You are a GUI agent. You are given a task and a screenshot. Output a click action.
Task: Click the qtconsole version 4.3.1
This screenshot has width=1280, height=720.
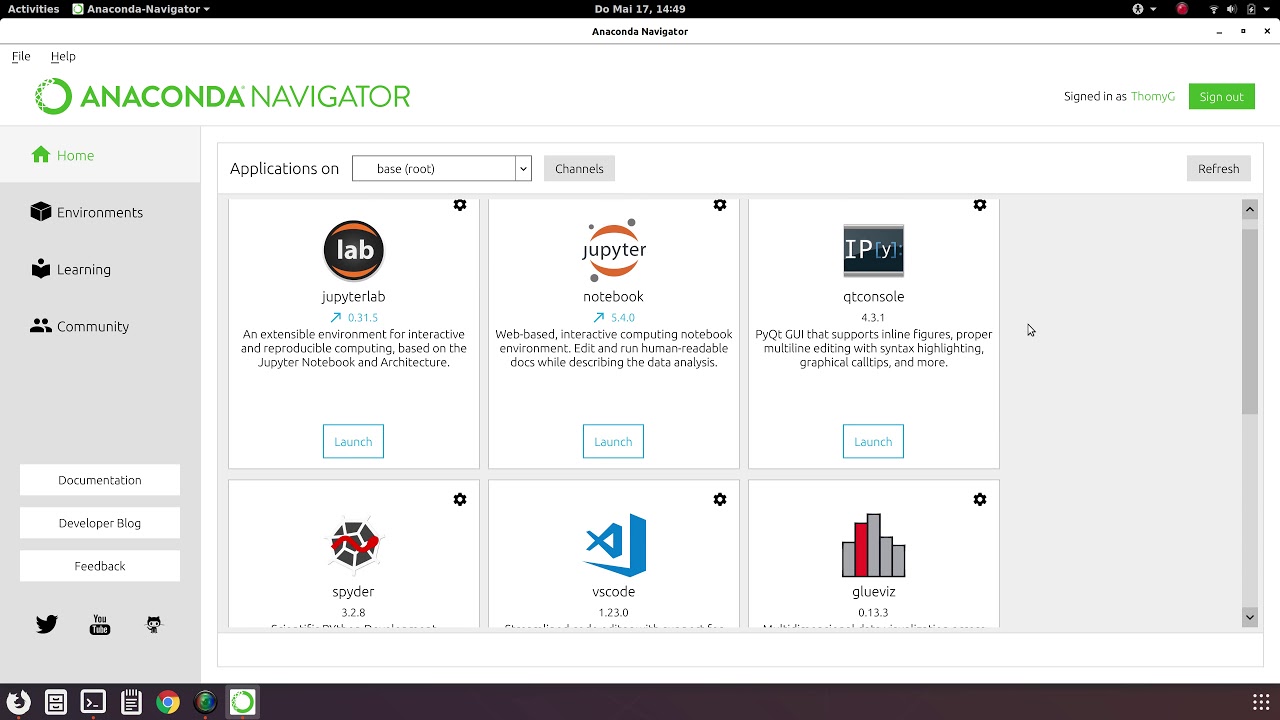[873, 318]
